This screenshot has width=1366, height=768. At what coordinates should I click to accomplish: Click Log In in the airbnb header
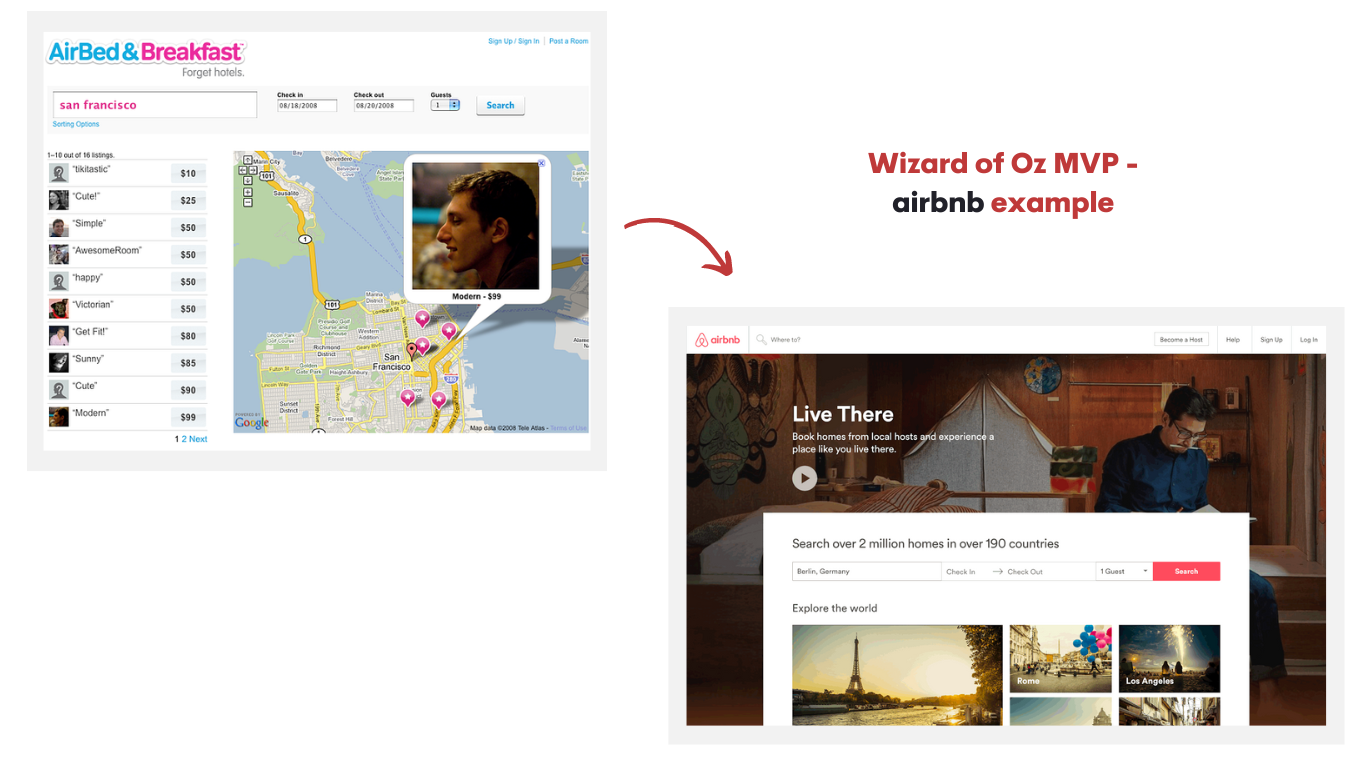point(1309,340)
